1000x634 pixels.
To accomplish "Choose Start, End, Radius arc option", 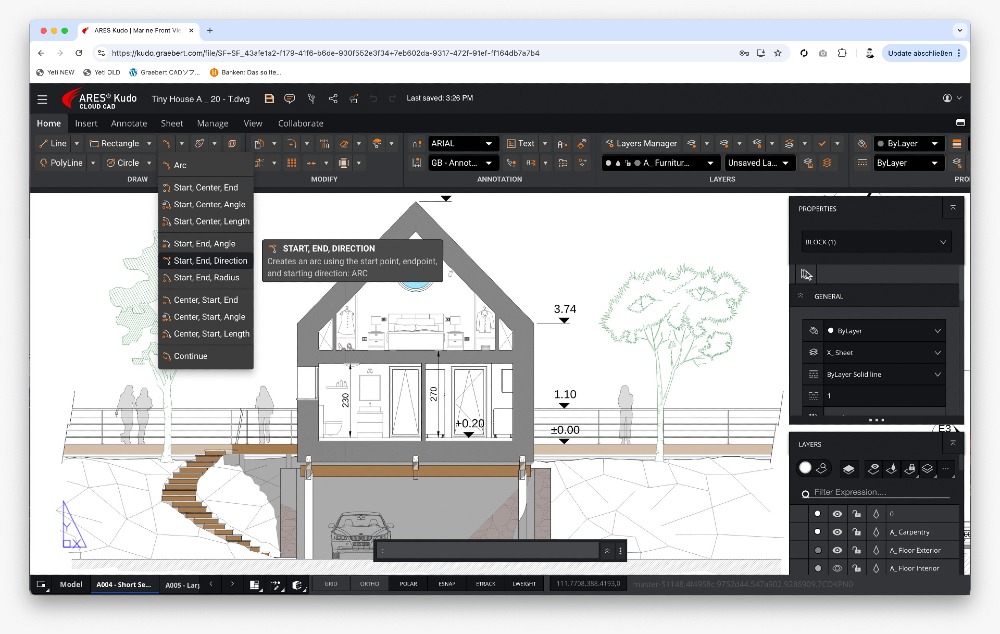I will tap(205, 277).
